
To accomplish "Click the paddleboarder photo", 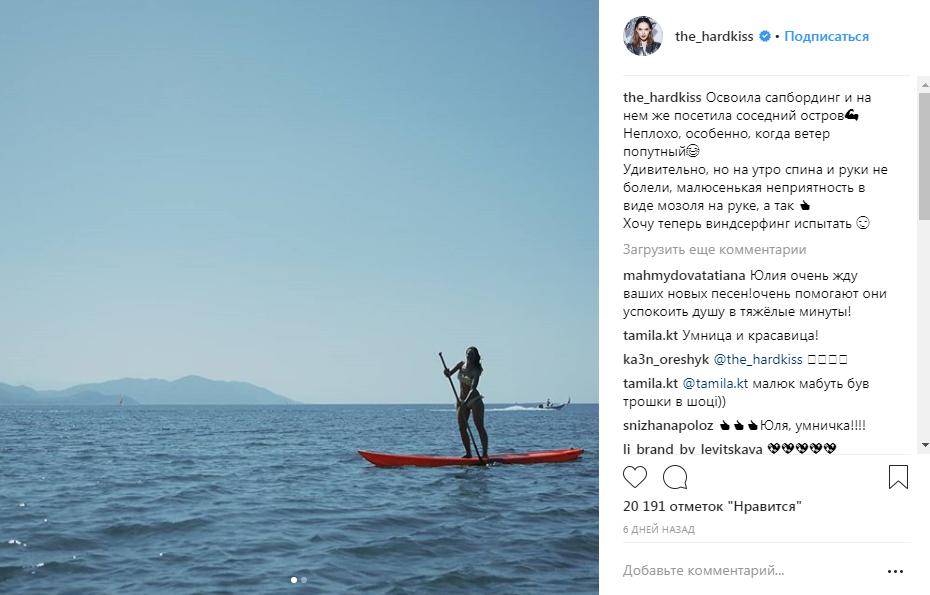I will tap(299, 297).
